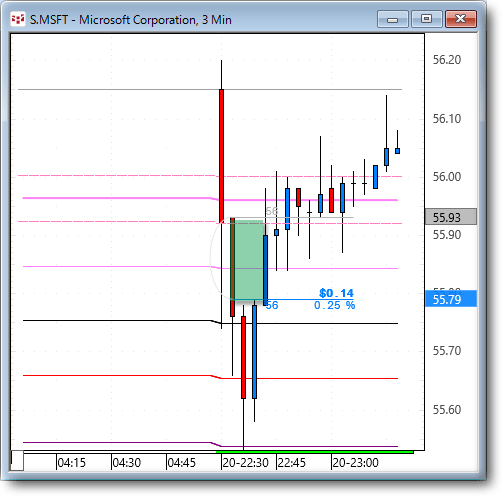
Task: Click the gray 56 label above trade rectangle
Action: tap(272, 211)
